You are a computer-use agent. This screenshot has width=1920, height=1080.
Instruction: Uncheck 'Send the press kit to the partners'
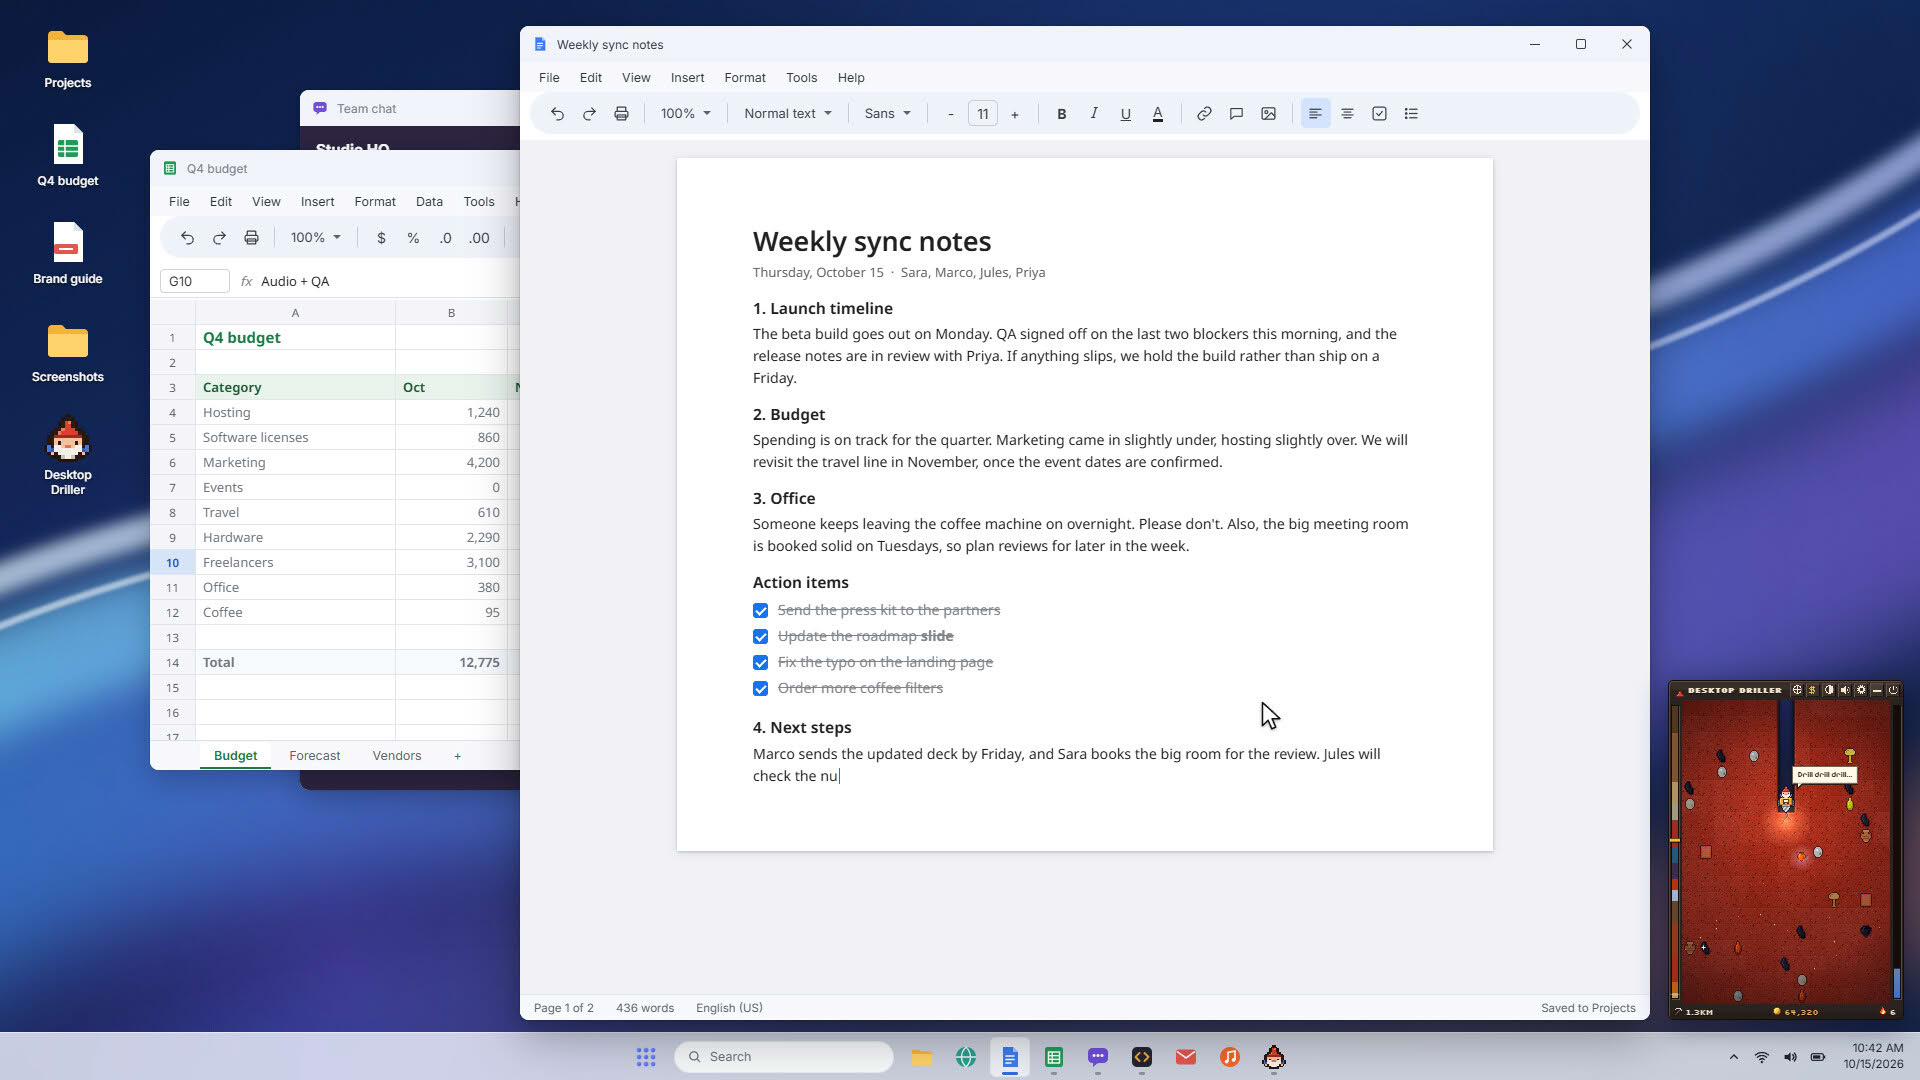760,611
